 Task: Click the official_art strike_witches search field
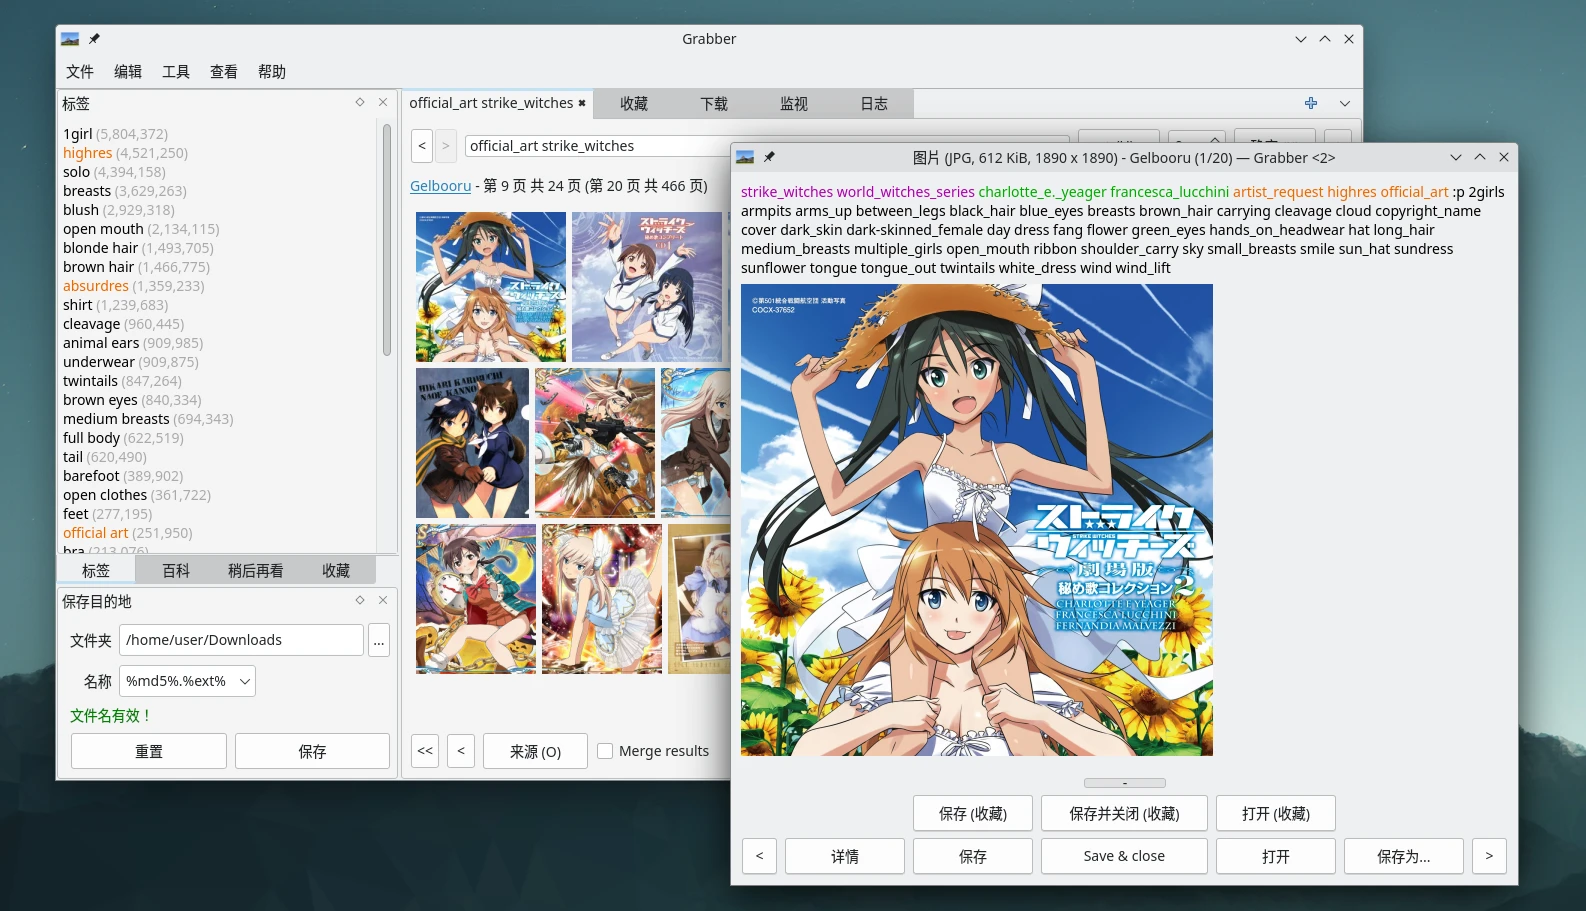pos(600,146)
